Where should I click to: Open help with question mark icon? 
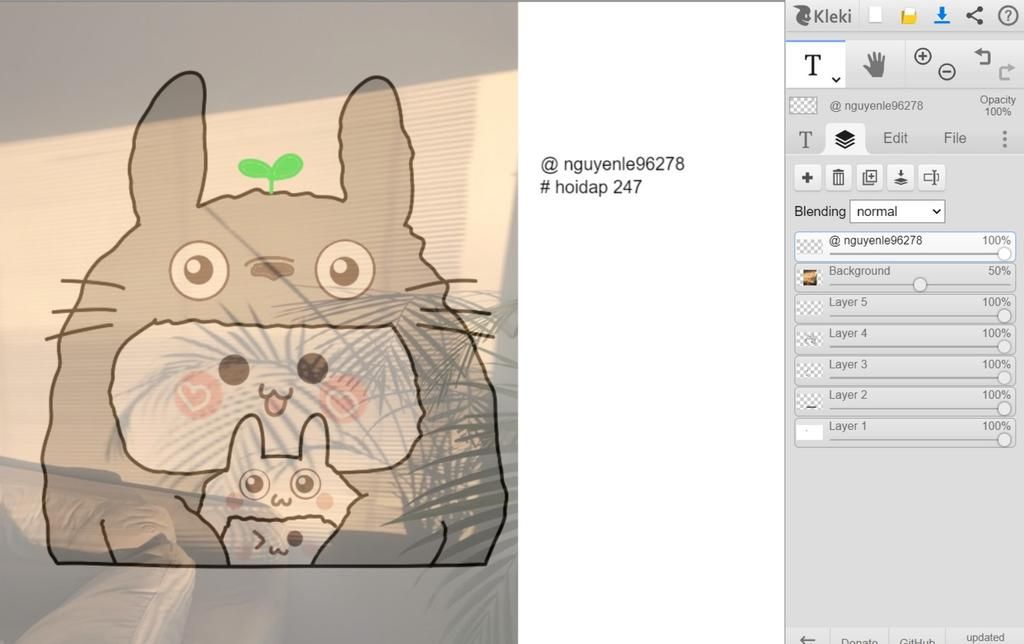click(1008, 15)
